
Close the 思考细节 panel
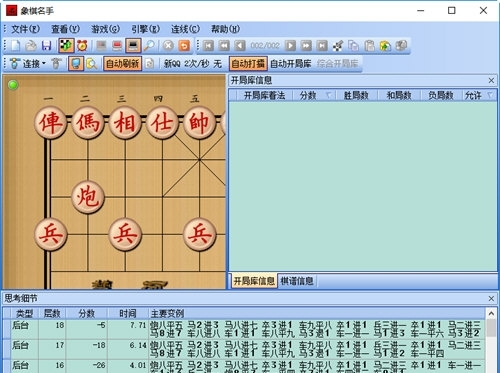491,298
